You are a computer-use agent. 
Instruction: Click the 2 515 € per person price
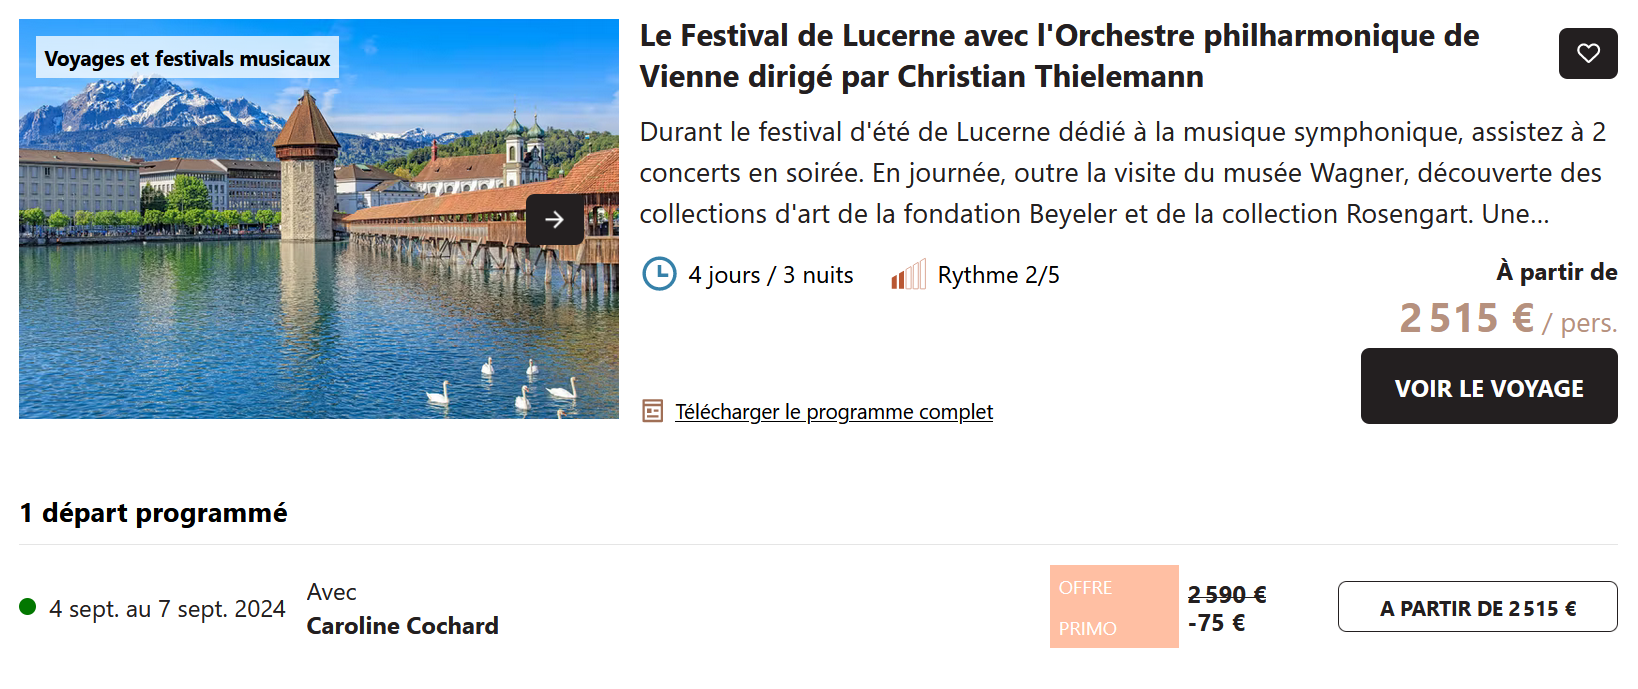(1467, 319)
